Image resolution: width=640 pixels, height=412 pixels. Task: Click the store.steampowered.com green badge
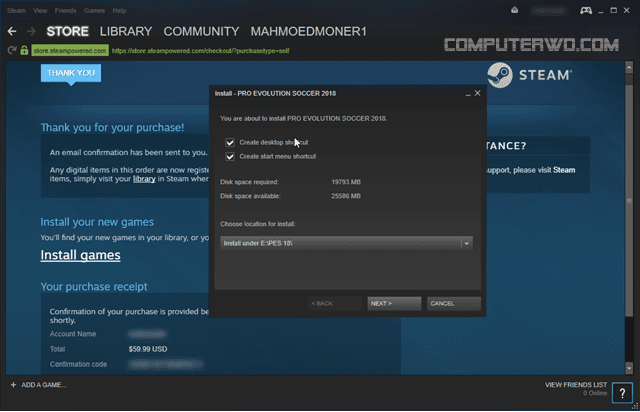pos(70,51)
